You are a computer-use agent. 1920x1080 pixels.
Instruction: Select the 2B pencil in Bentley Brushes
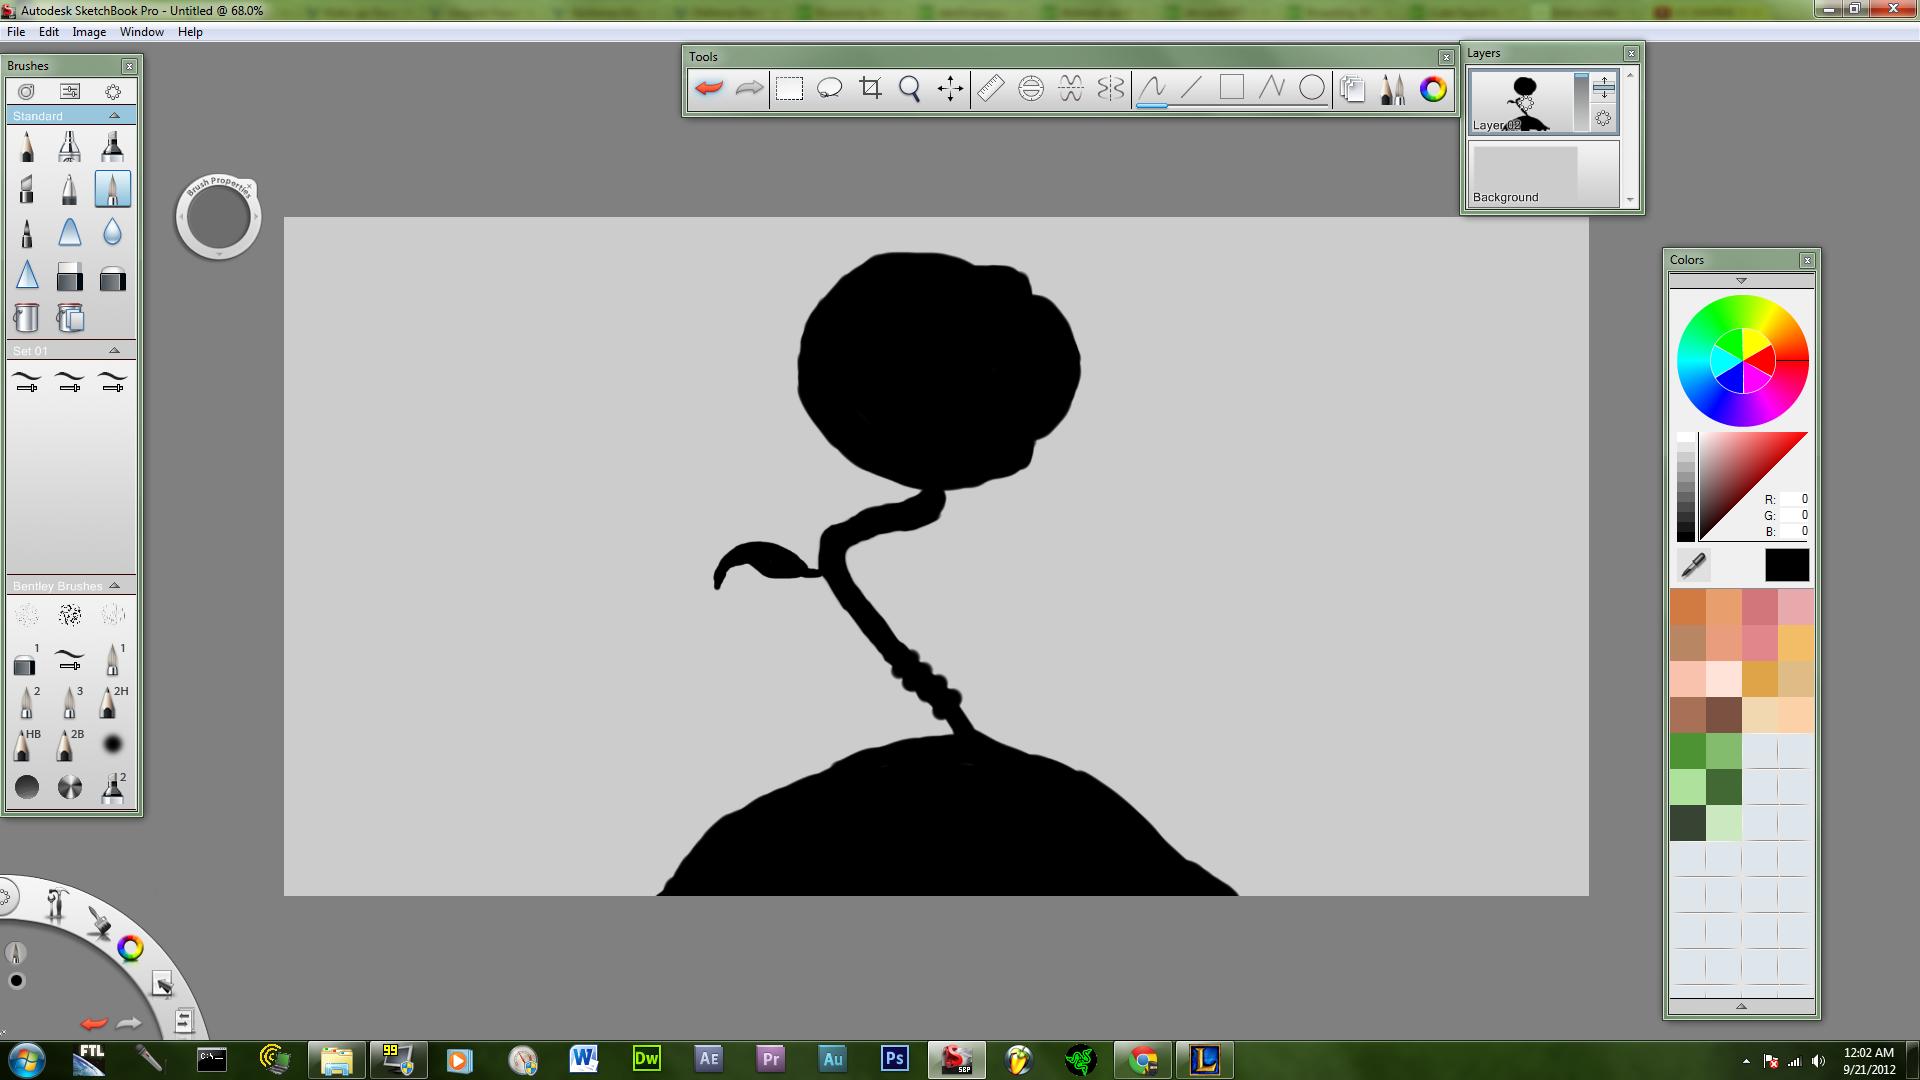coord(69,745)
